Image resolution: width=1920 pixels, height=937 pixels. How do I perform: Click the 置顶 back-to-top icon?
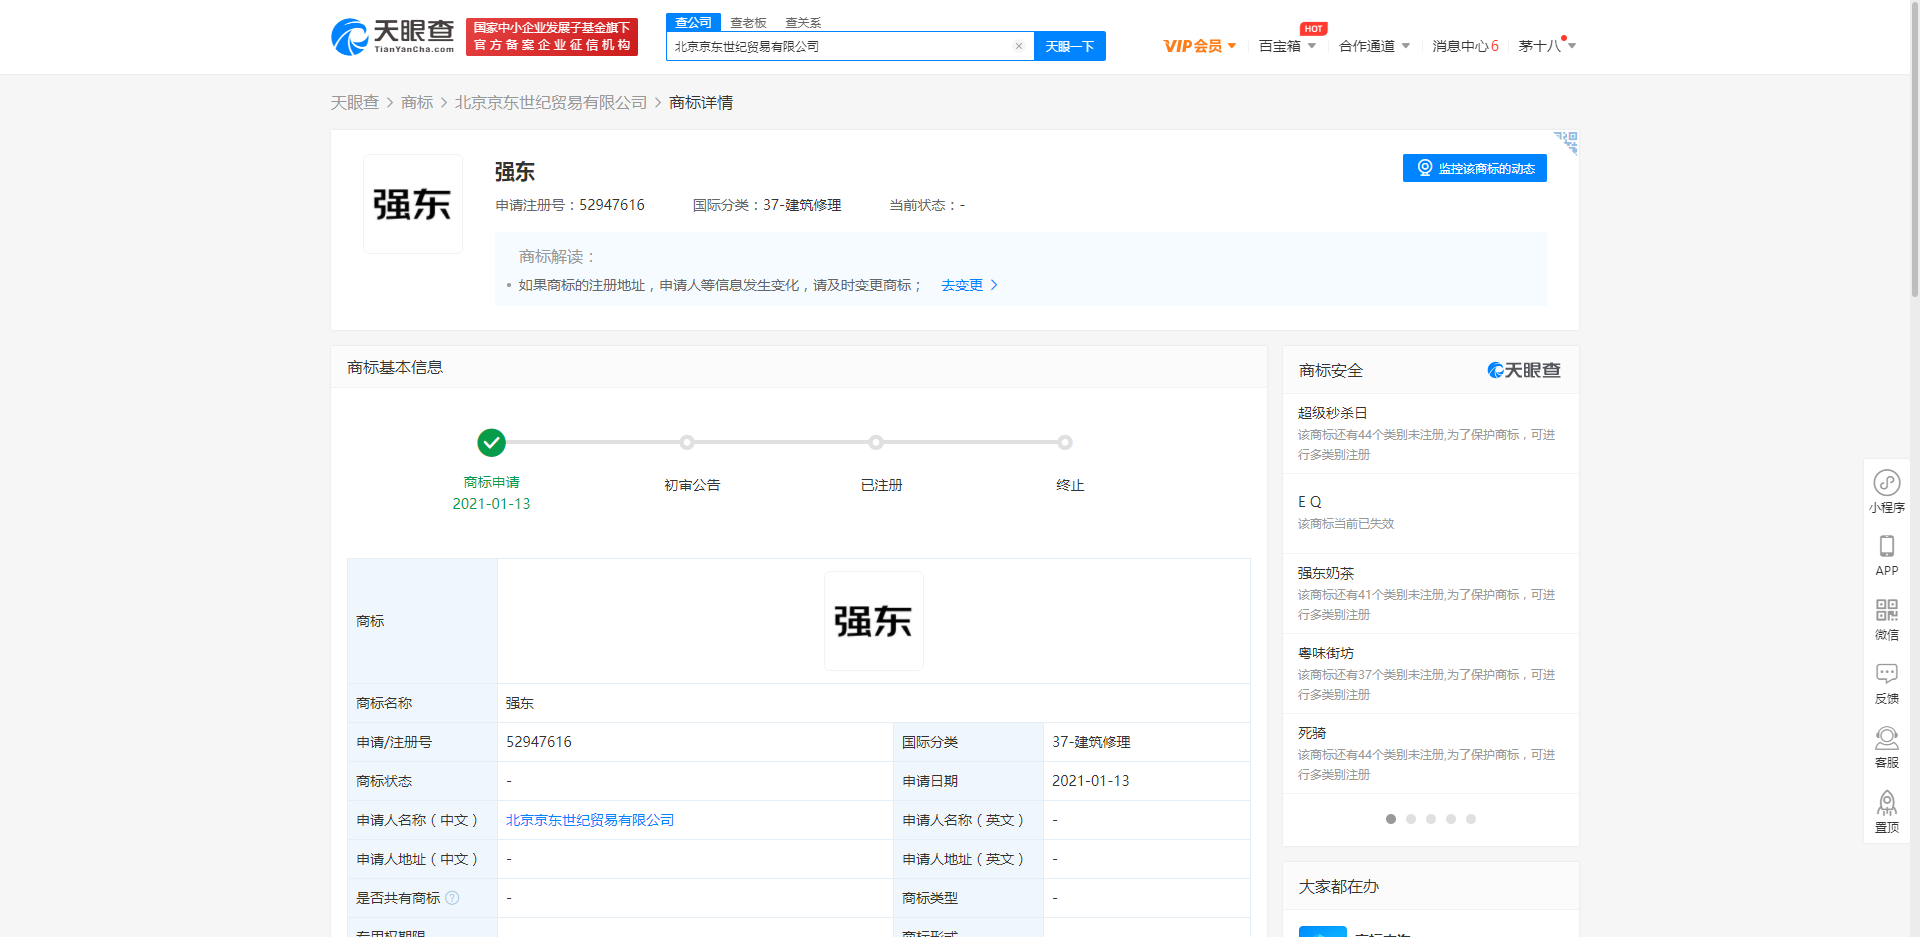click(x=1887, y=810)
